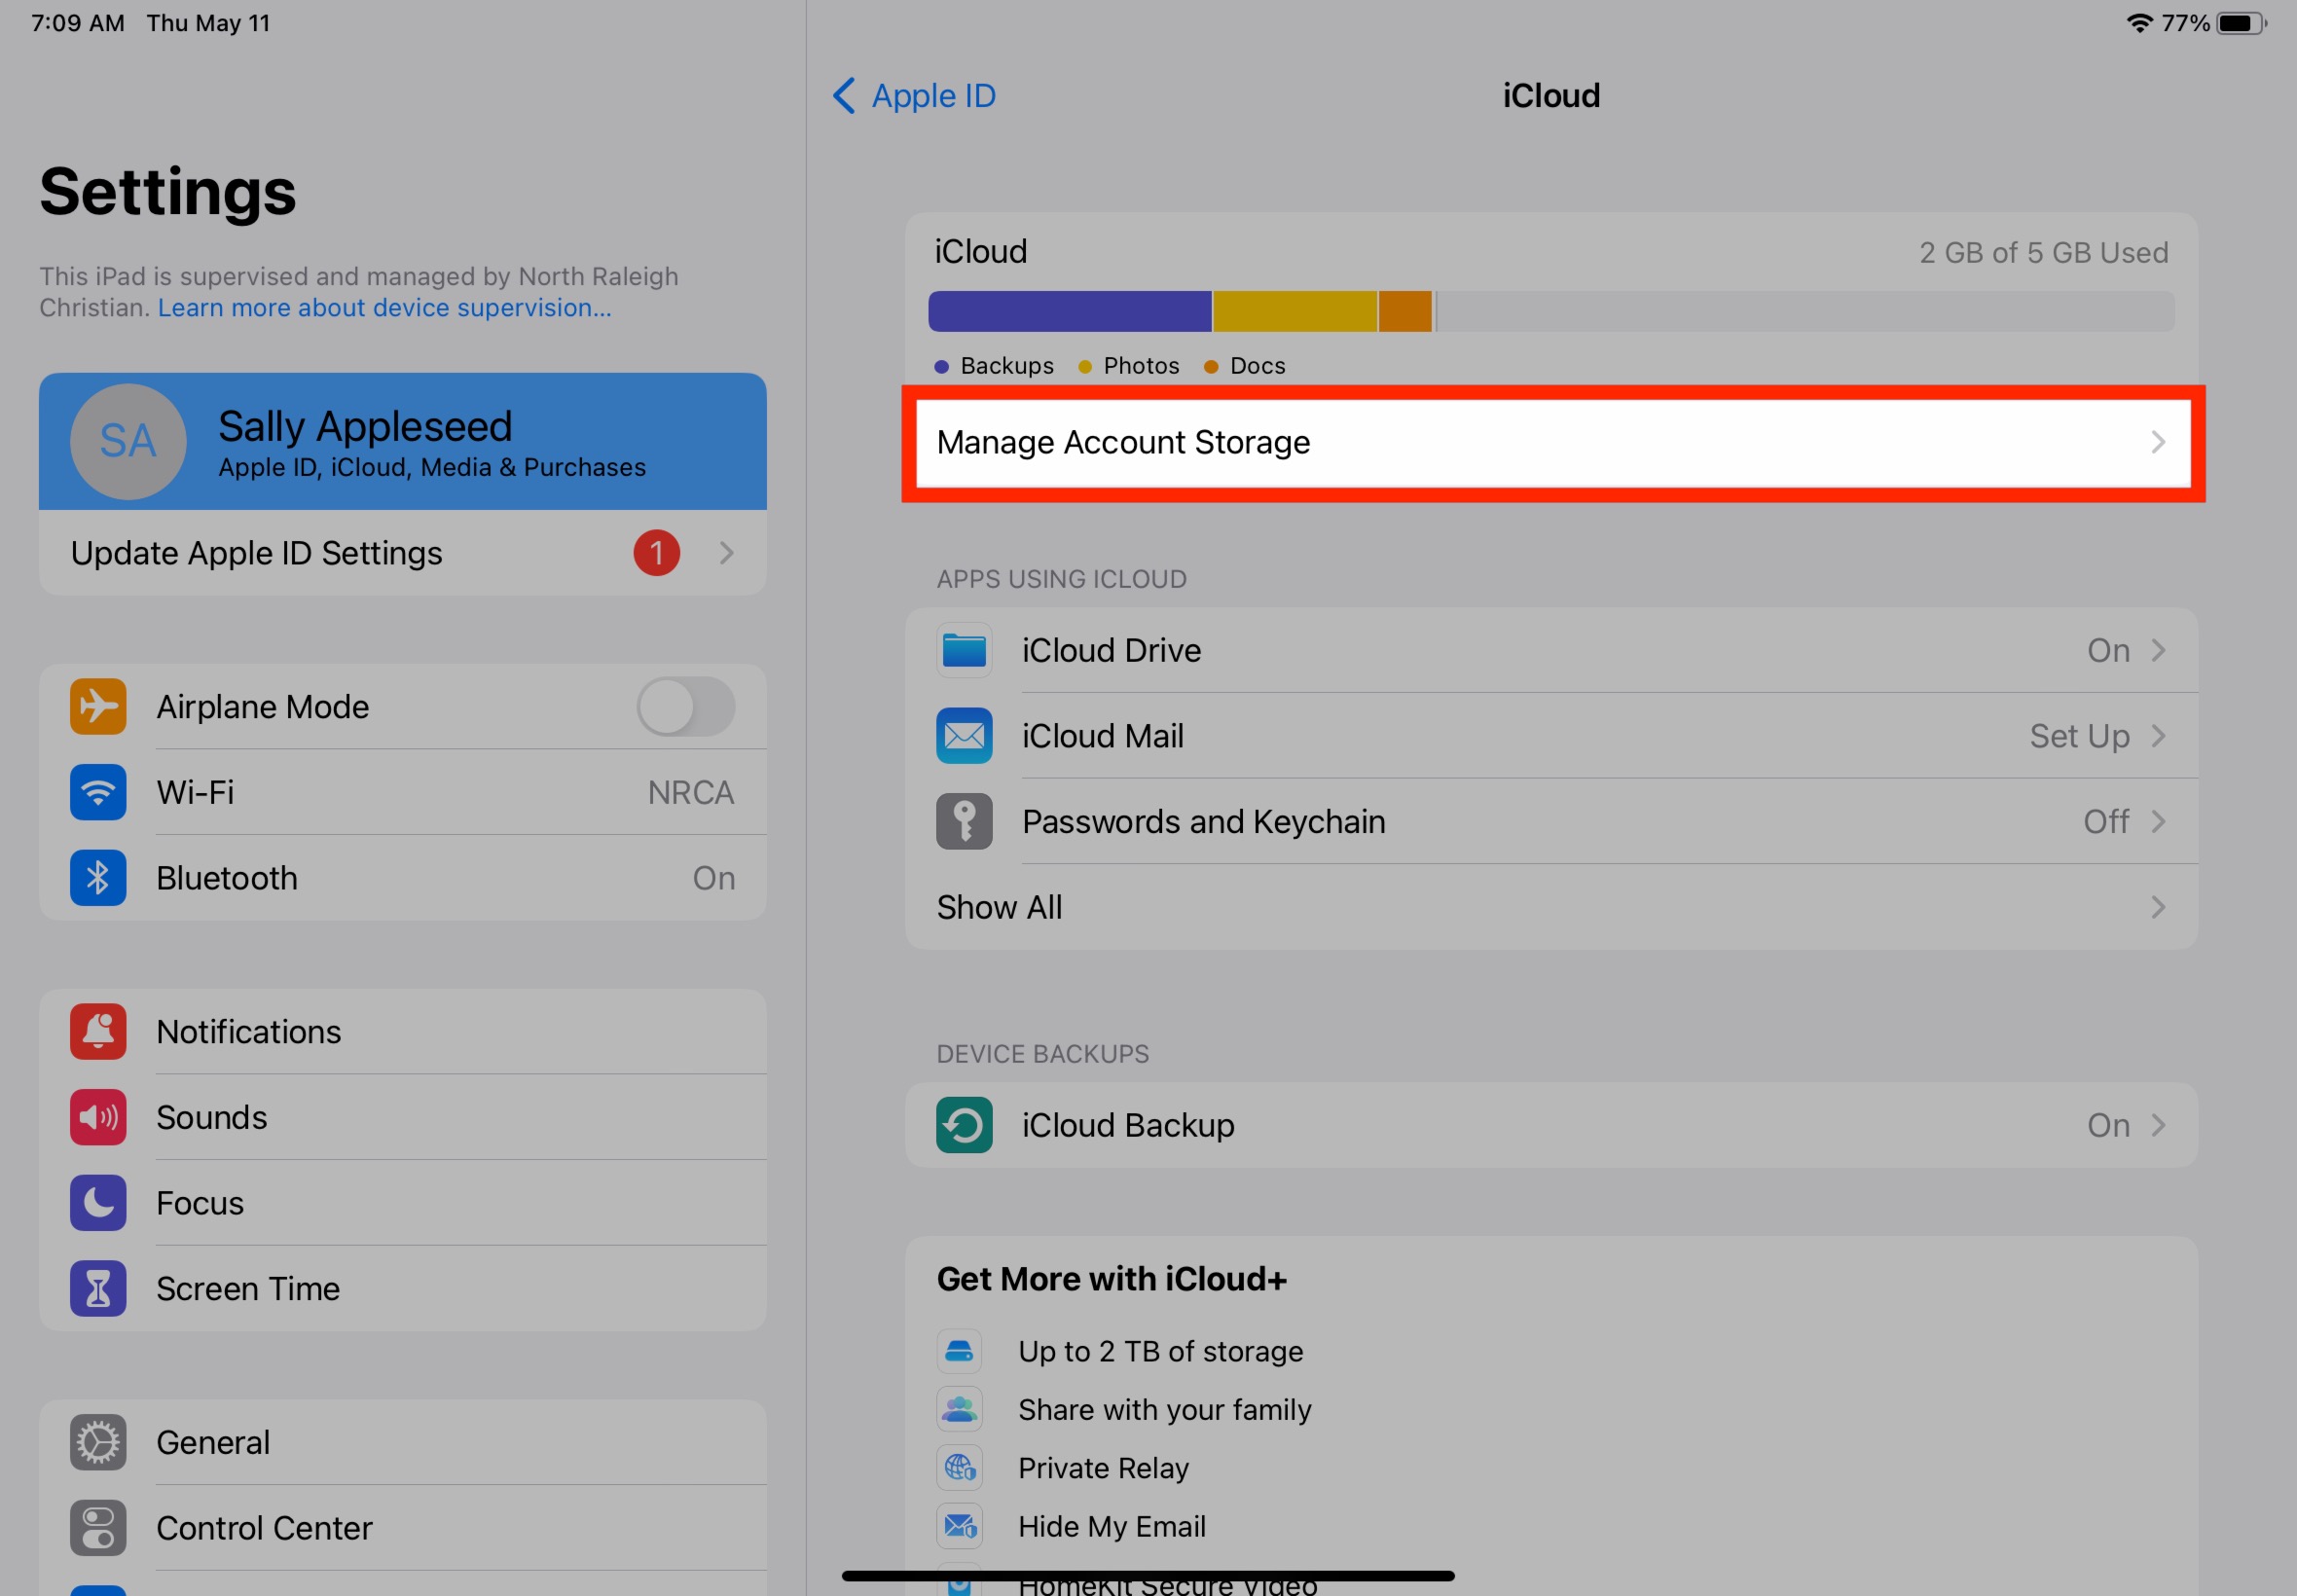This screenshot has width=2297, height=1596.
Task: Expand Update Apple ID Settings chevron
Action: click(727, 552)
